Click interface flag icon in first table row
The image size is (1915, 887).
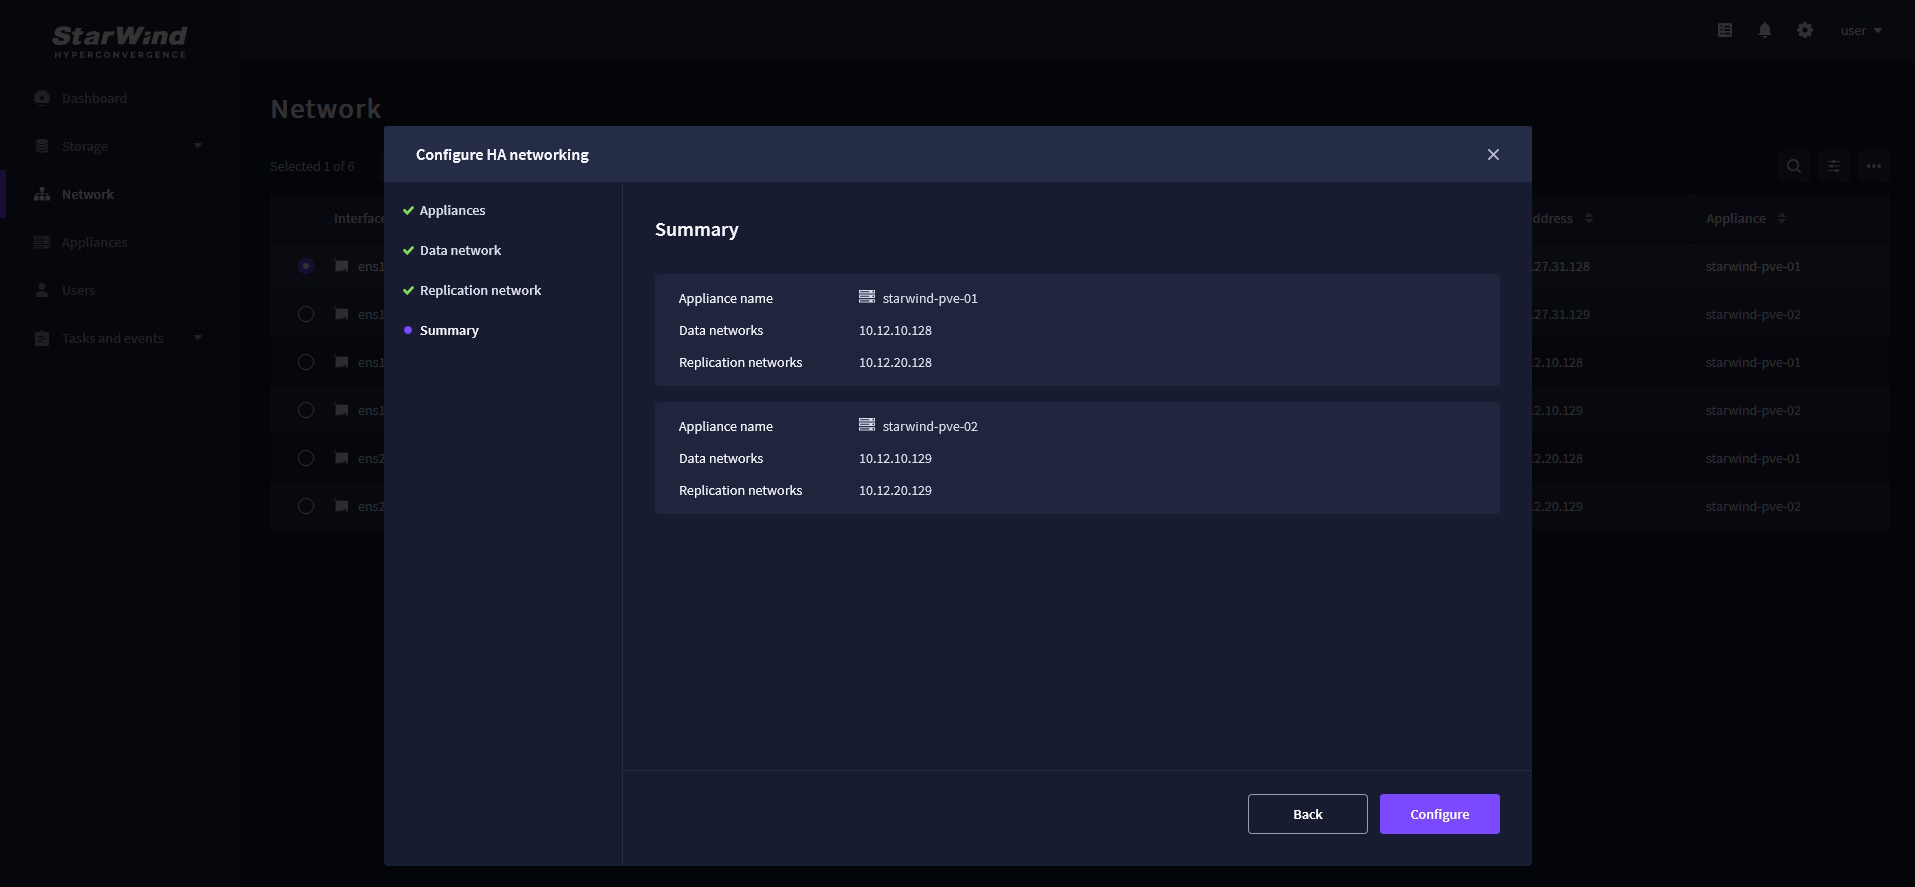[x=342, y=266]
